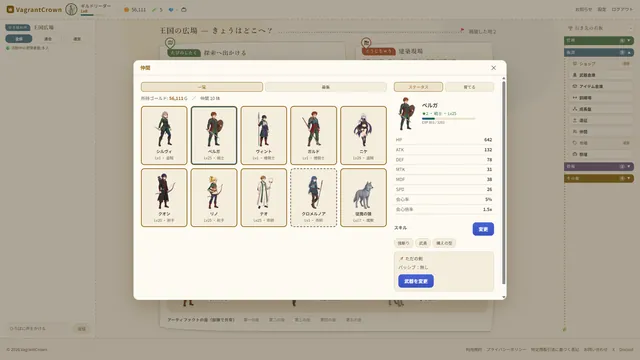Click the guild level progress bar in header

[93, 15]
